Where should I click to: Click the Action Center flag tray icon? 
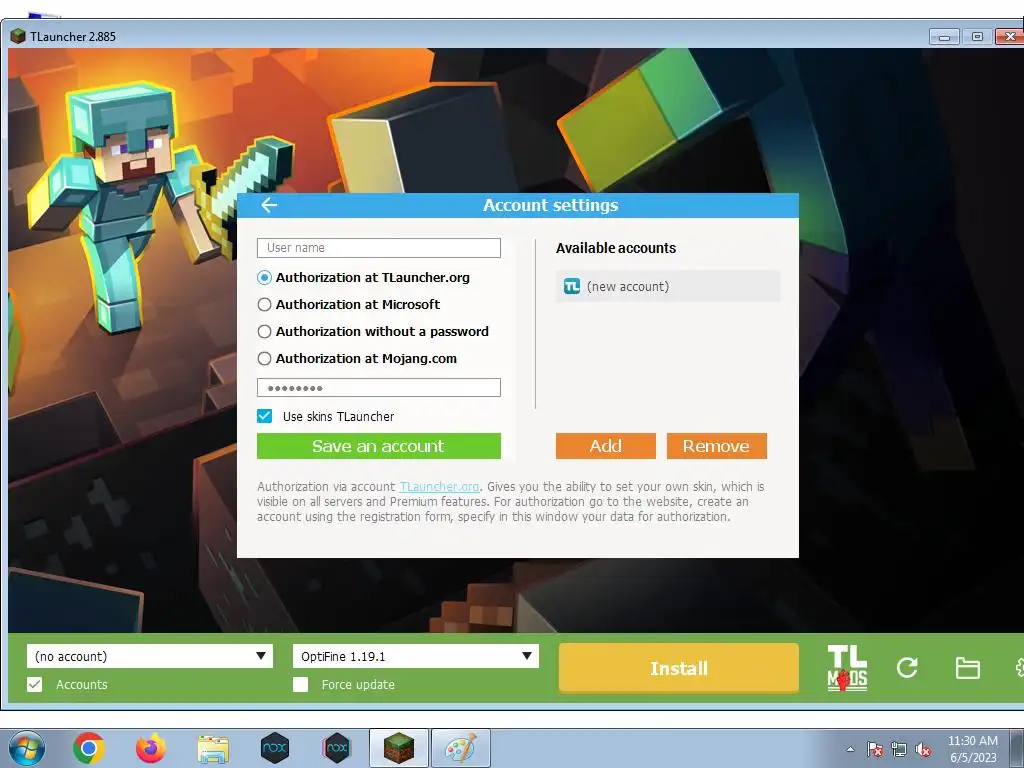[x=875, y=749]
